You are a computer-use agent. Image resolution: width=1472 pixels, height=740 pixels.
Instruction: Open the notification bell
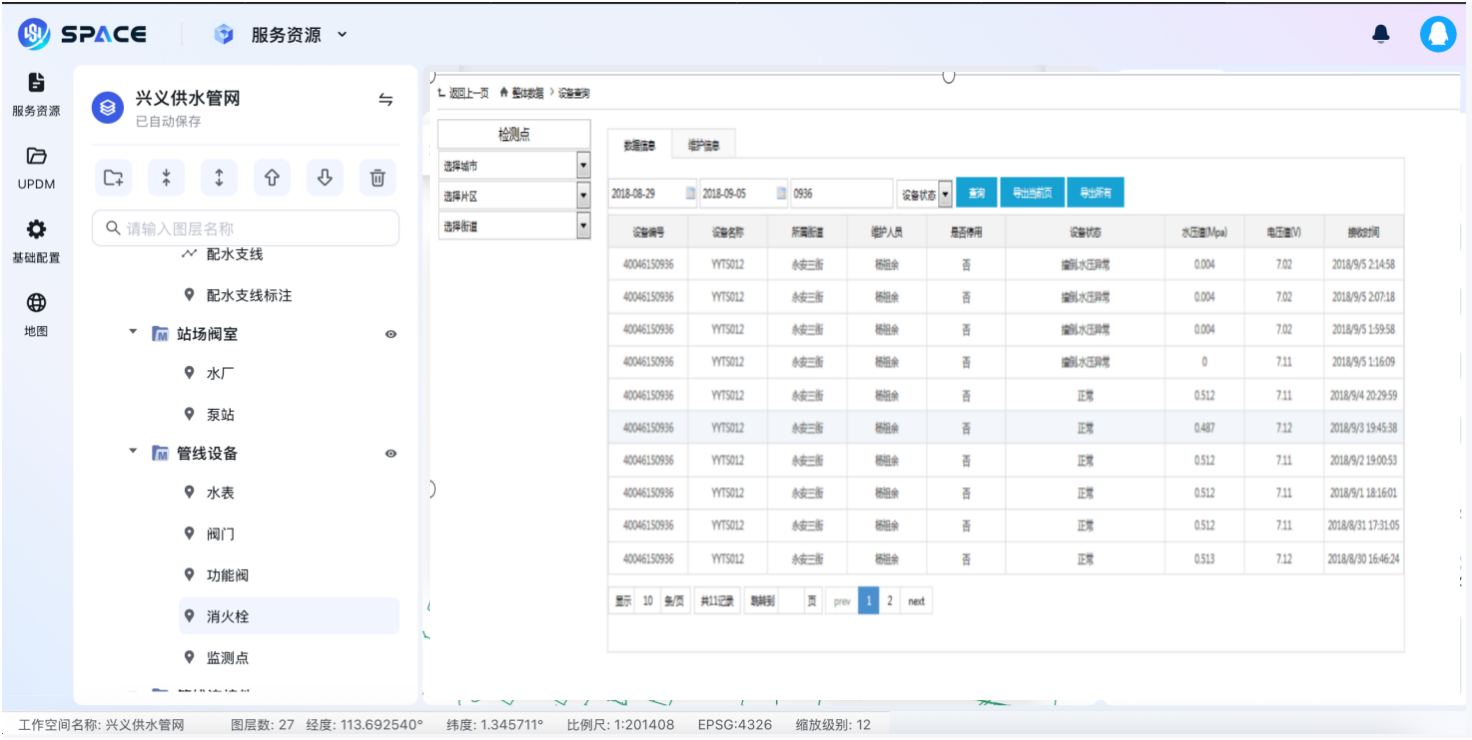point(1381,35)
